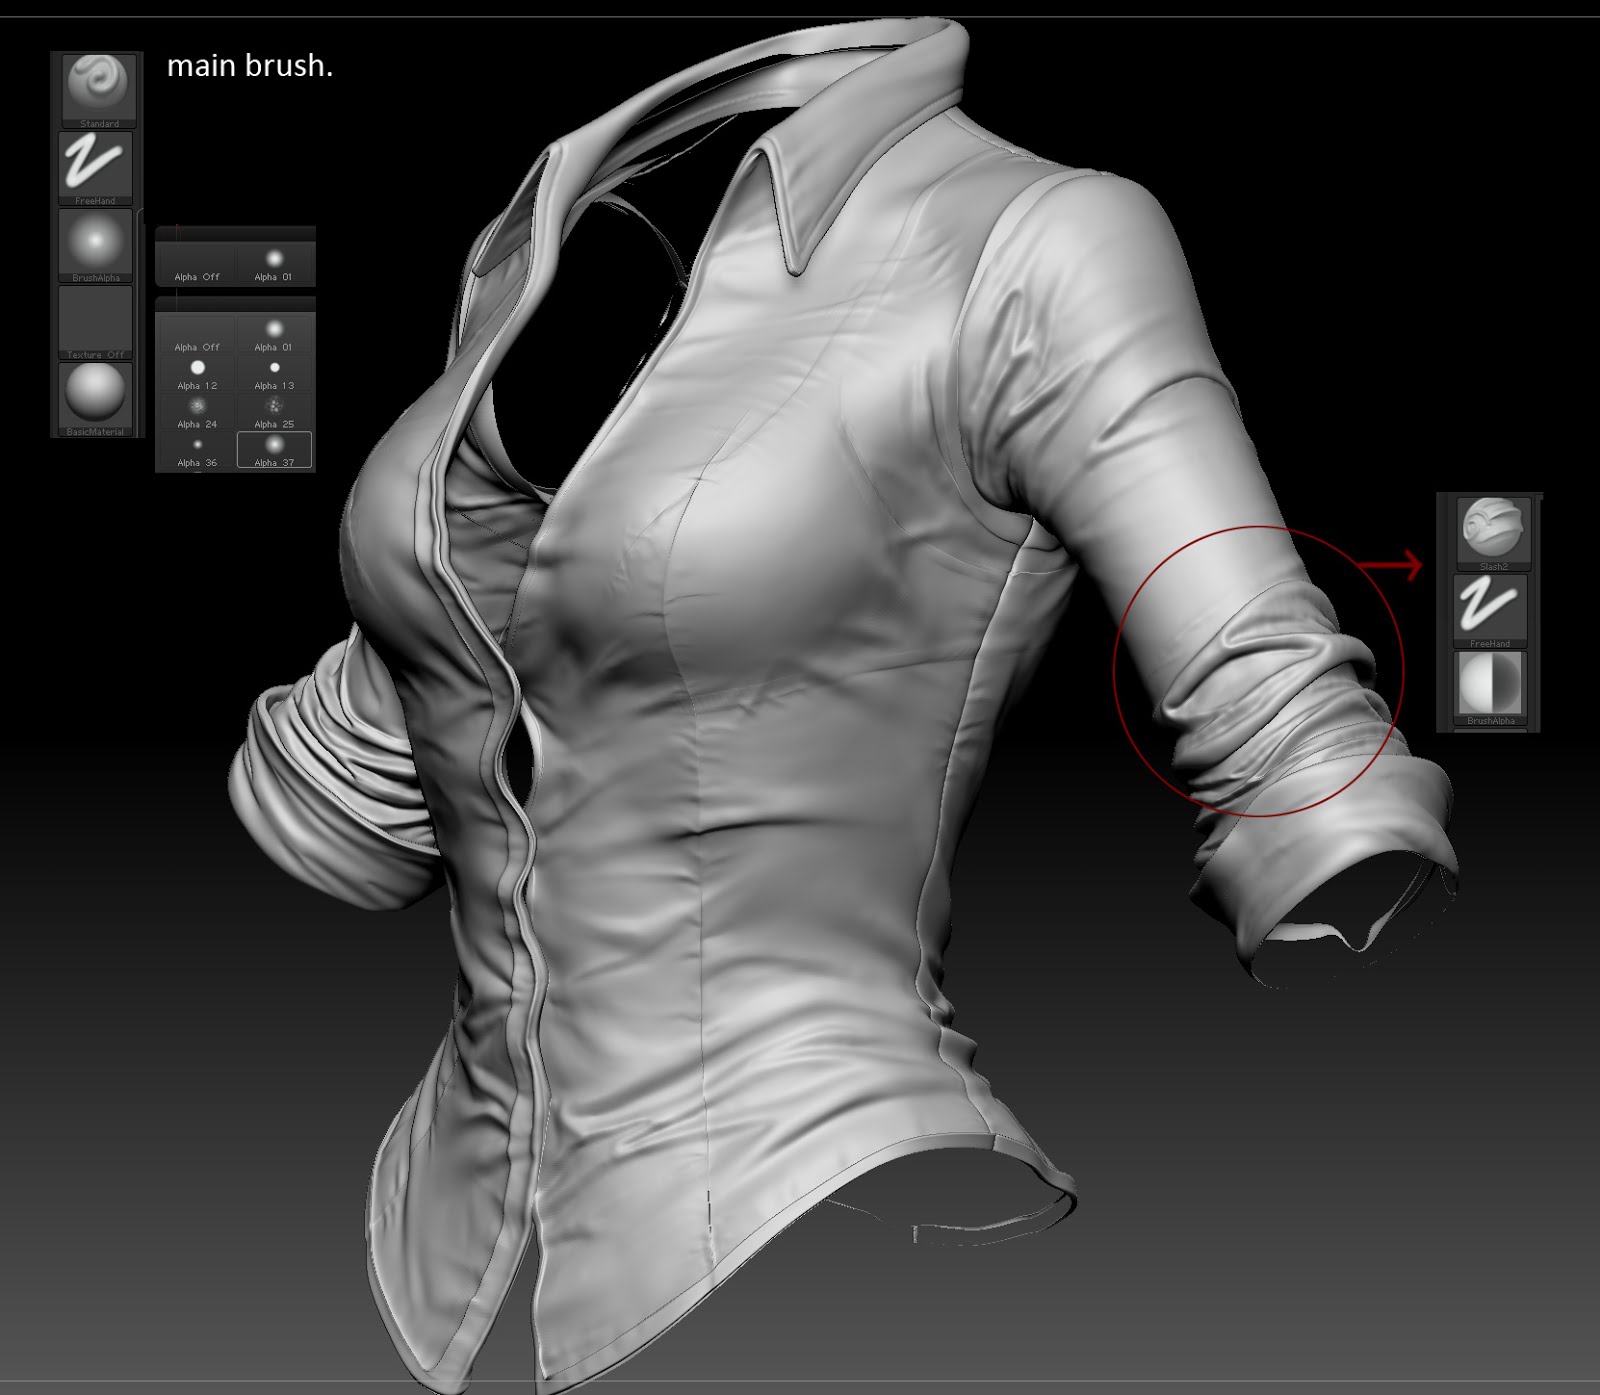
Task: Click the FreeHand stroke under Slash2
Action: tap(1491, 611)
